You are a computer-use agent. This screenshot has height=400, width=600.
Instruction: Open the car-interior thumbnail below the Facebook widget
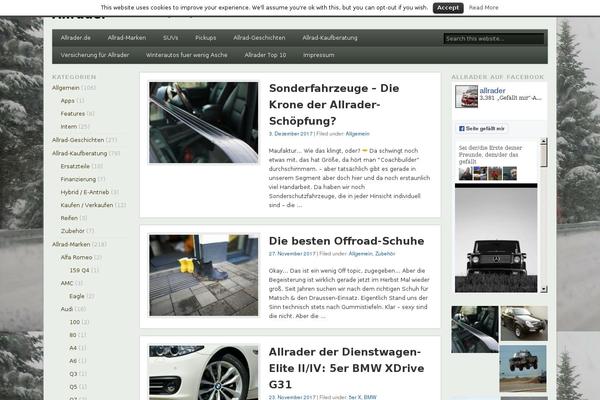475,329
